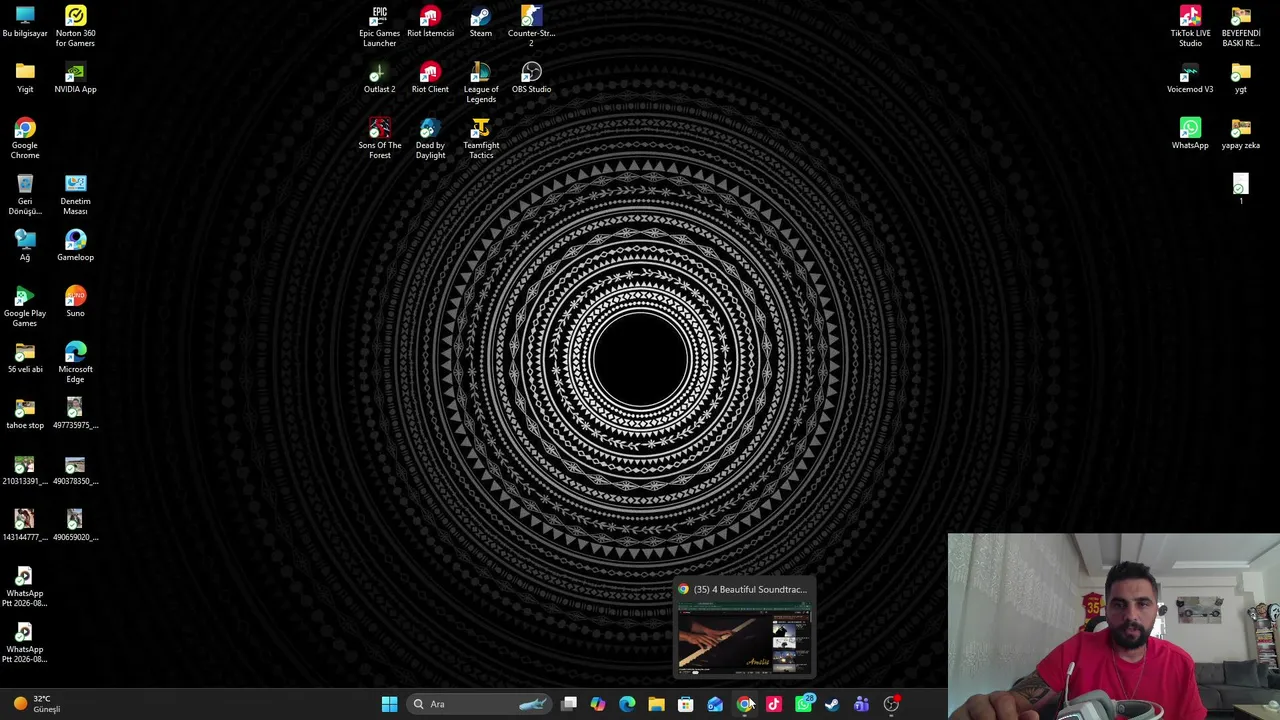
Task: Open Microsoft Teams from the taskbar
Action: tap(861, 704)
